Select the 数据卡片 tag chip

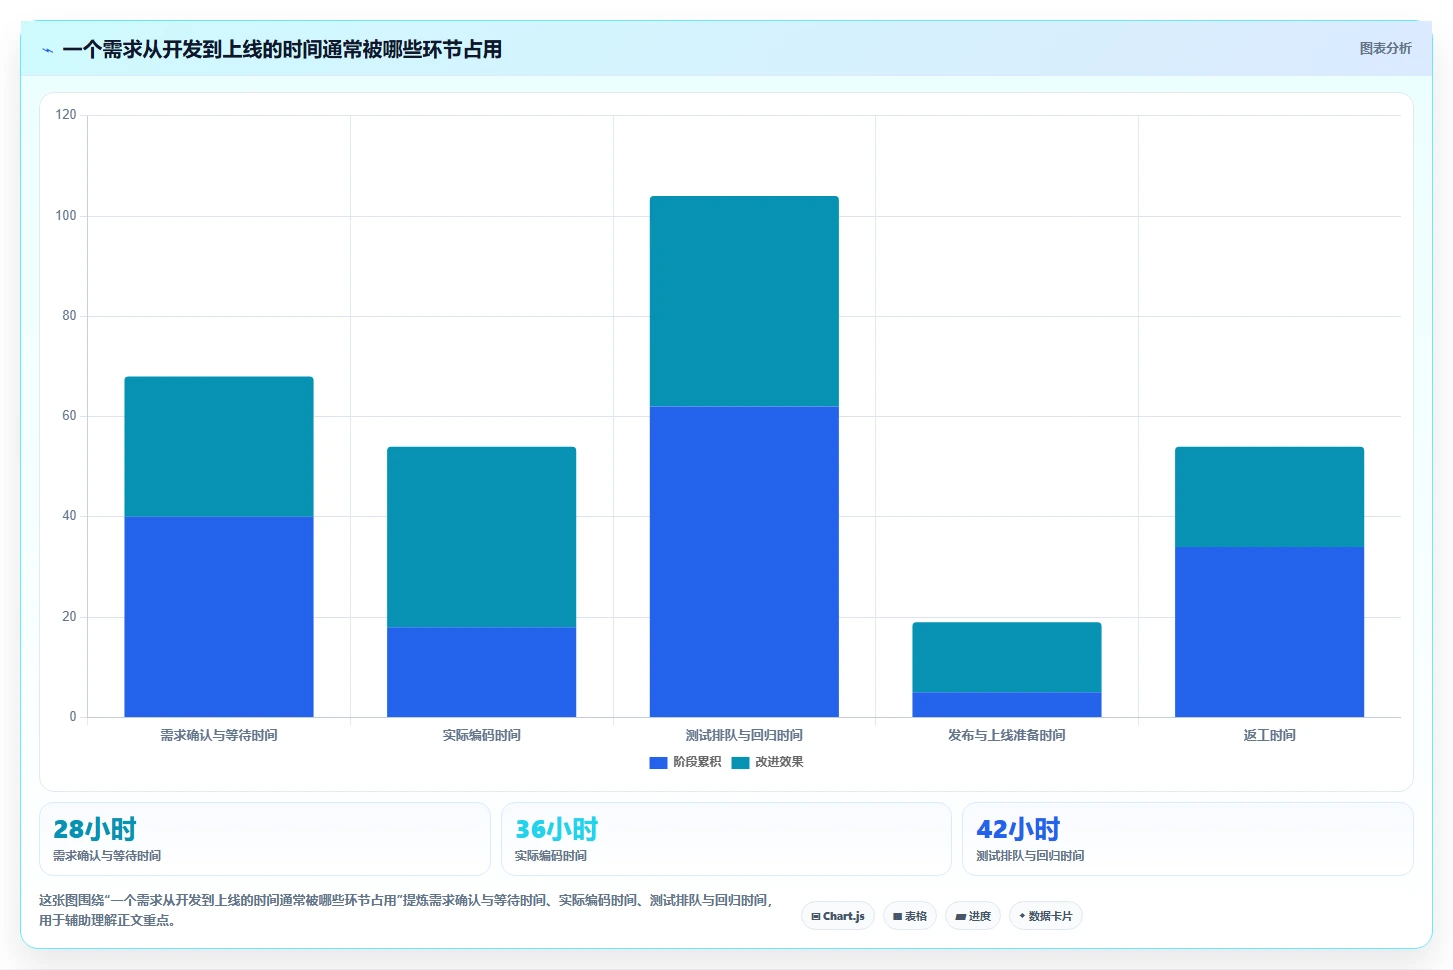1046,916
